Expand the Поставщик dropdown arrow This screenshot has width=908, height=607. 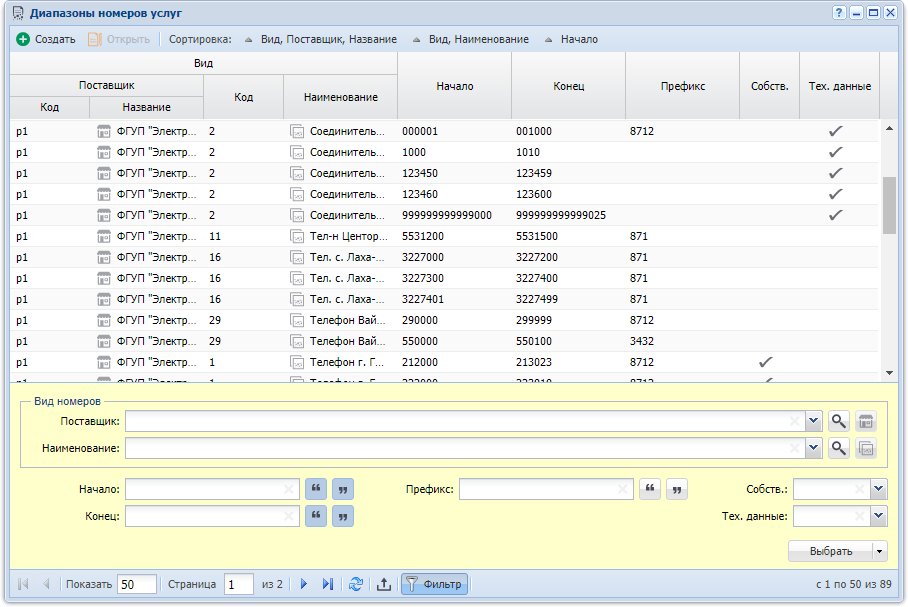coord(814,421)
